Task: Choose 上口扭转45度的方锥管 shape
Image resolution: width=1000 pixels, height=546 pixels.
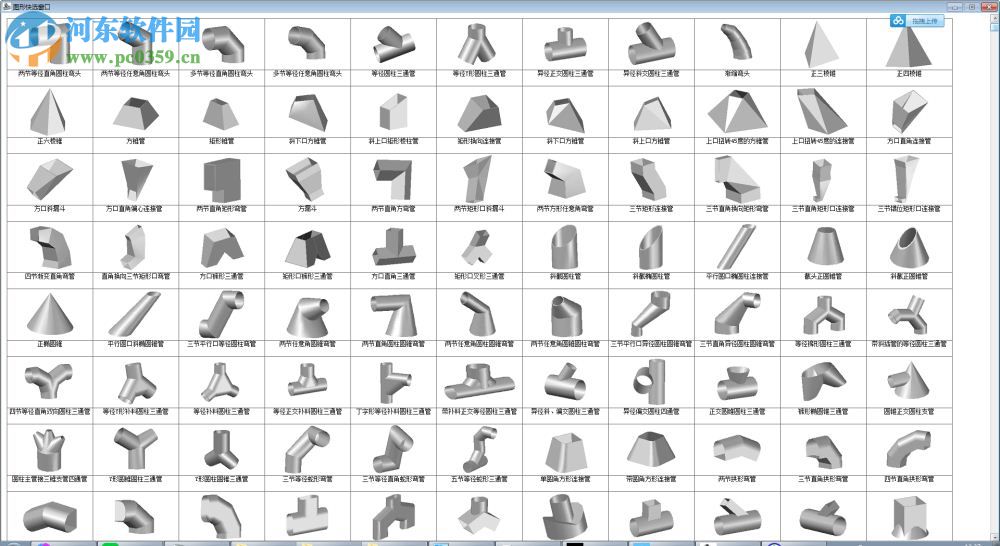Action: click(x=737, y=112)
